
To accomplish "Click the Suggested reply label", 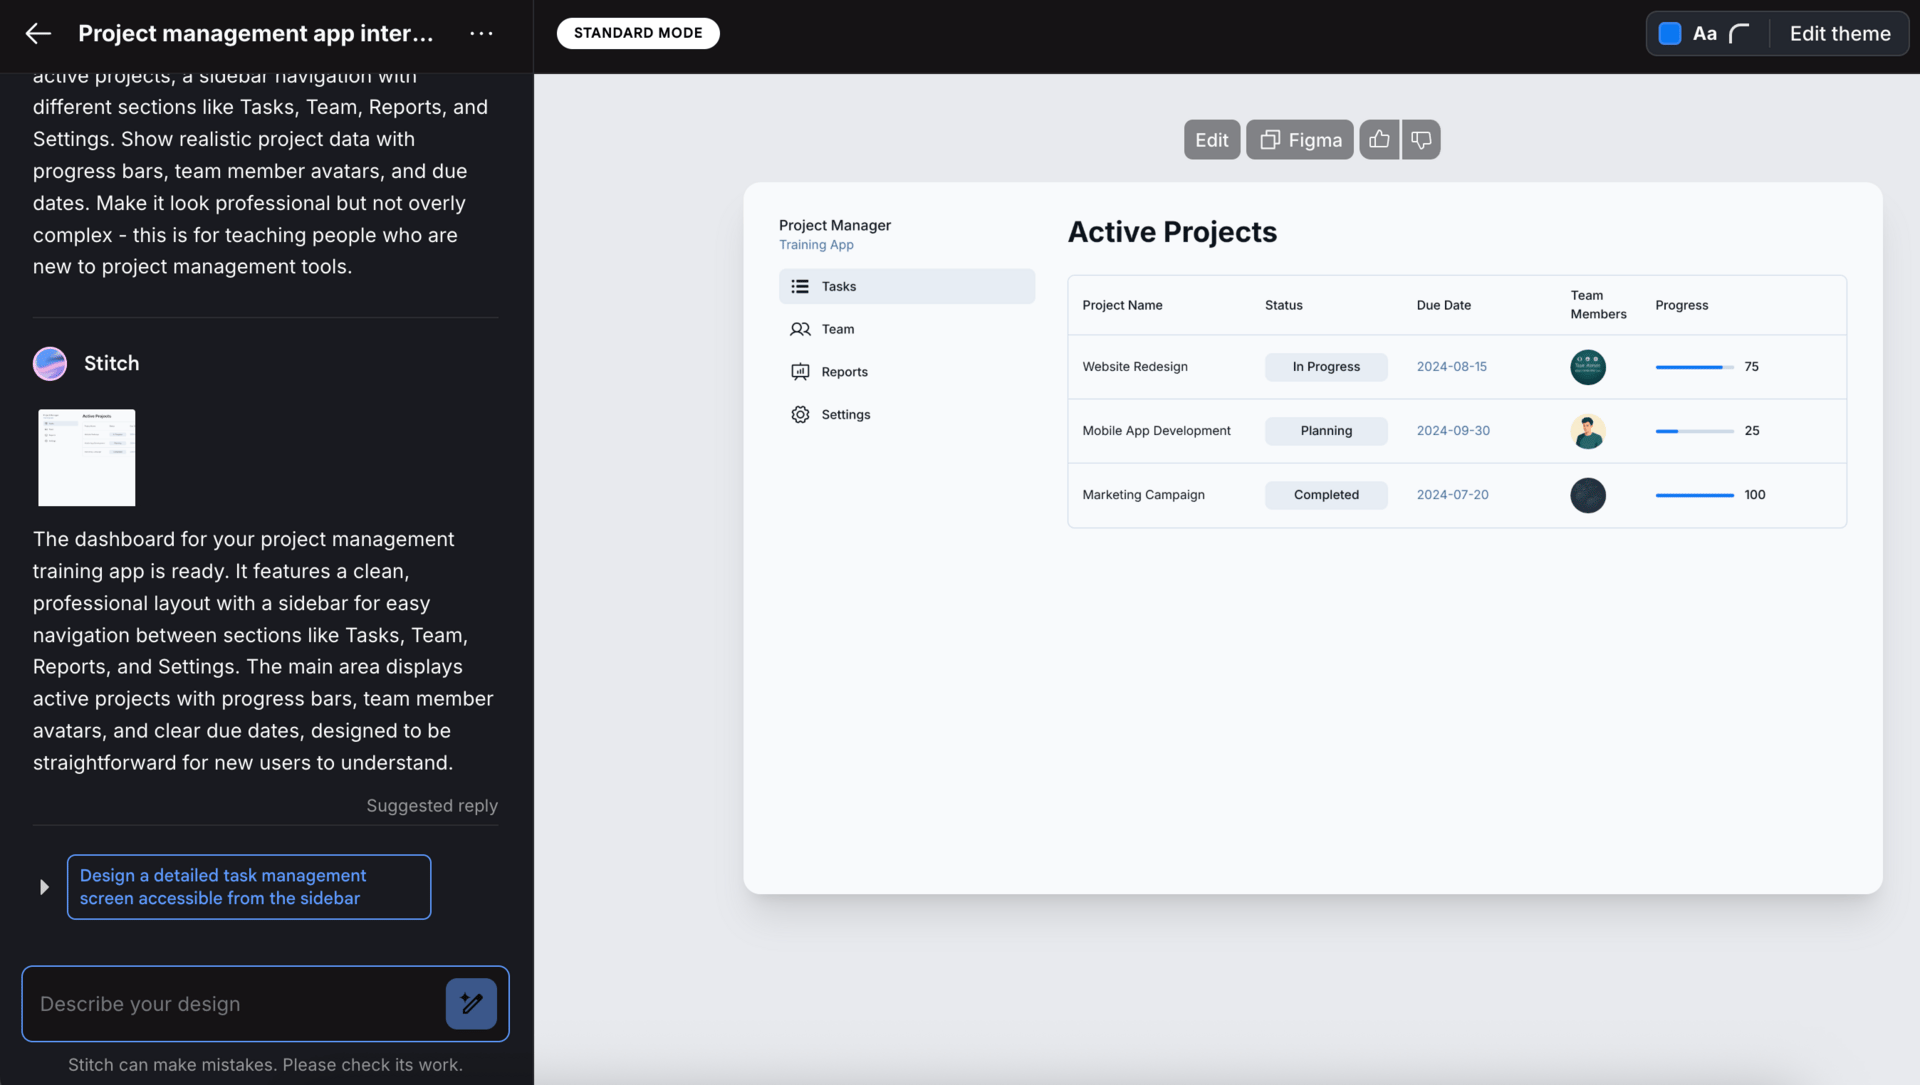I will (x=432, y=806).
